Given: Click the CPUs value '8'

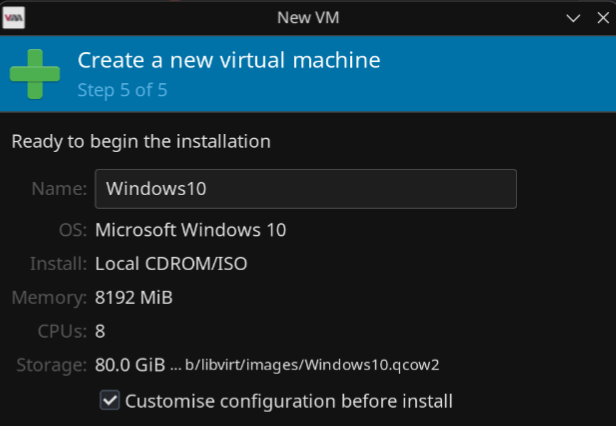Looking at the screenshot, I should (100, 331).
